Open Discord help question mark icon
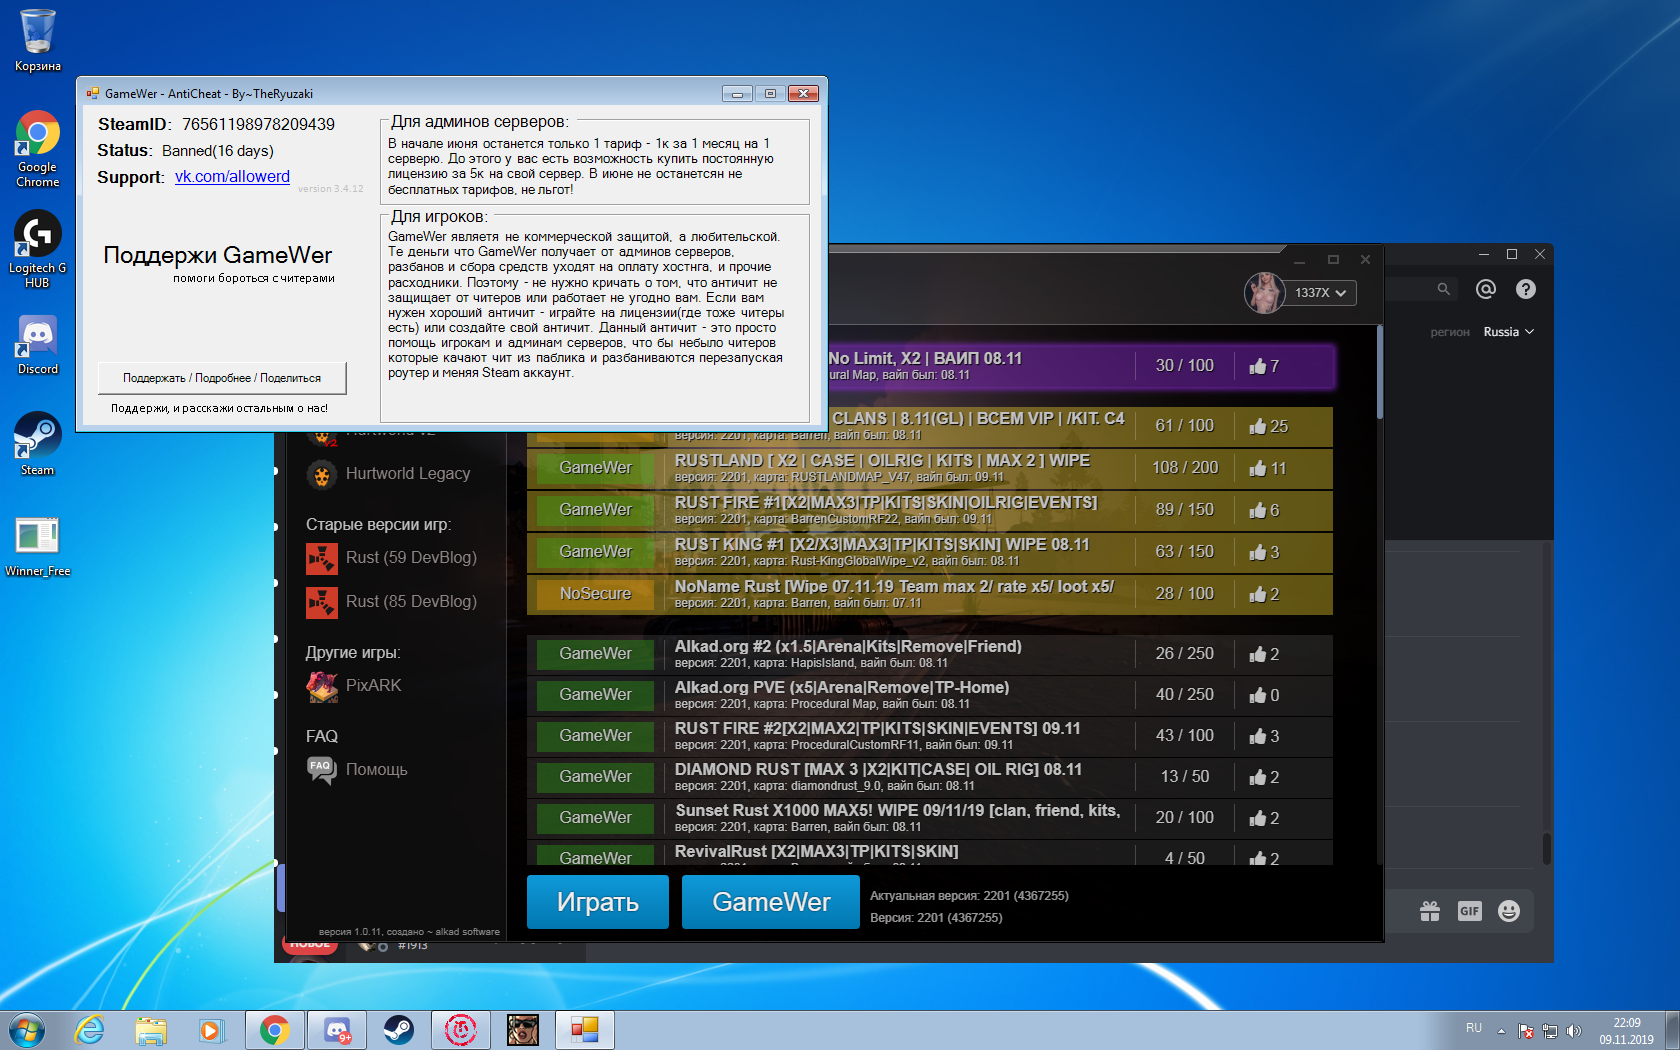1680x1050 pixels. click(x=1525, y=289)
